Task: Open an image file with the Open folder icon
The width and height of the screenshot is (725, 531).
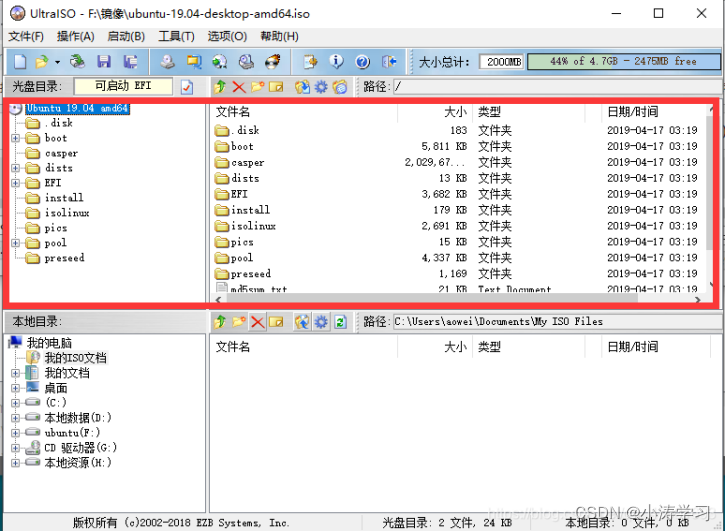Action: tap(42, 62)
